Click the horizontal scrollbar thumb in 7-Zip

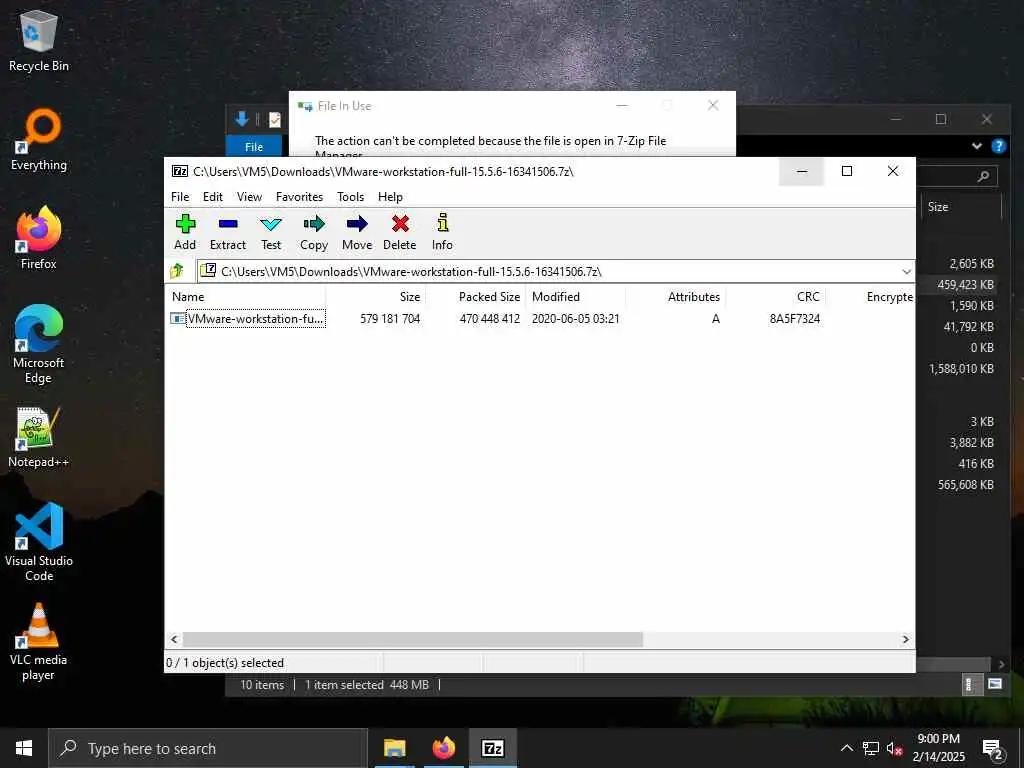[413, 639]
